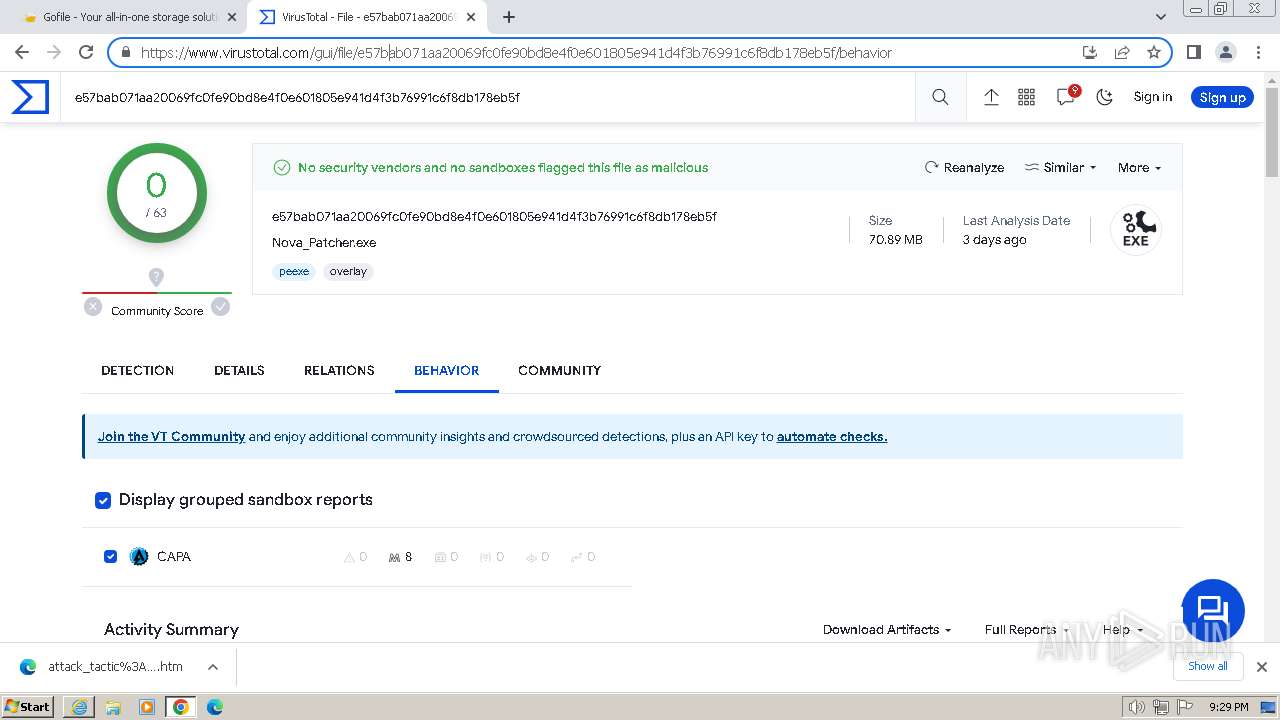Open the apps grid icon
Screen dimensions: 1280x720
[1026, 97]
